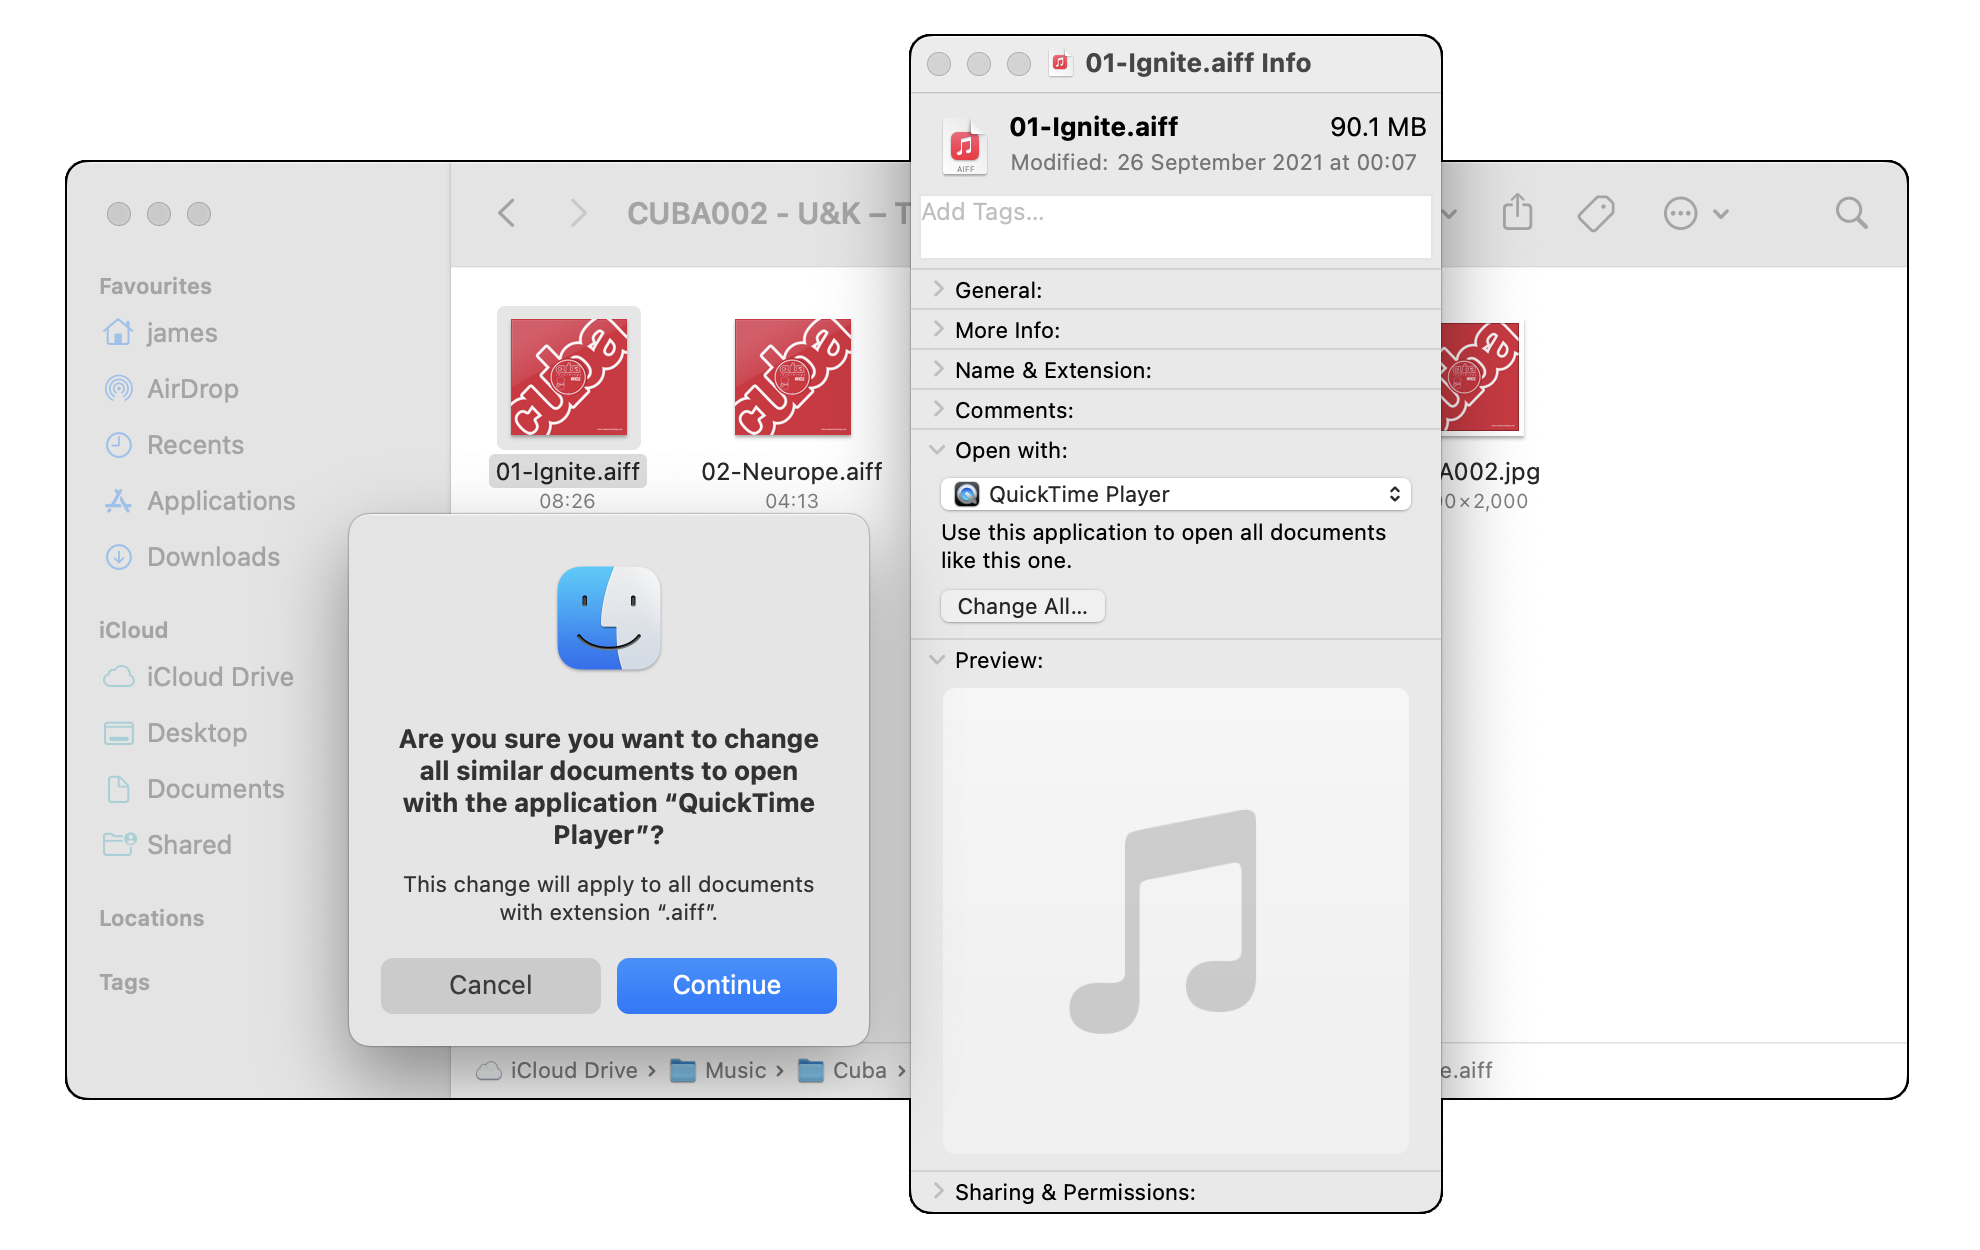Image resolution: width=1980 pixels, height=1250 pixels.
Task: Click the iCloud Drive icon in sidebar
Action: pyautogui.click(x=120, y=674)
